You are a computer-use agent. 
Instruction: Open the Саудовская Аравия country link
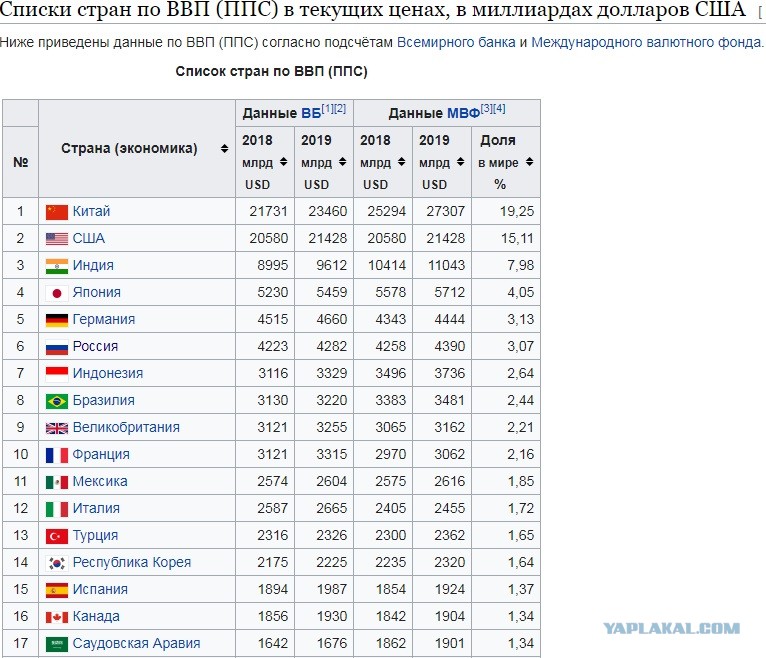coord(136,644)
